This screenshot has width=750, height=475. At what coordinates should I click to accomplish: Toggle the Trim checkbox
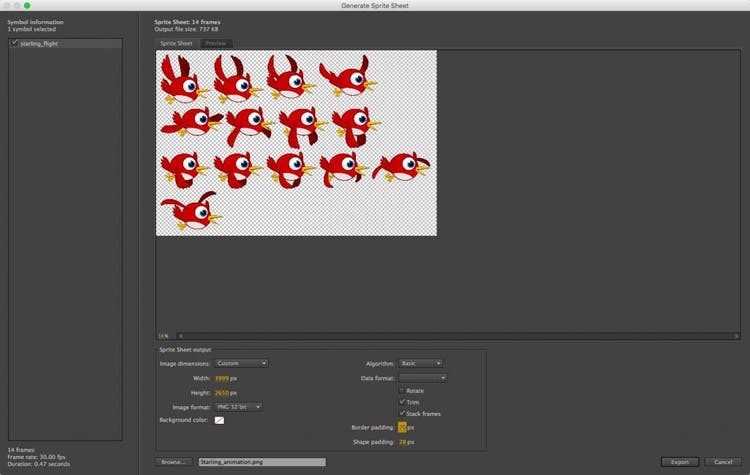coord(402,401)
